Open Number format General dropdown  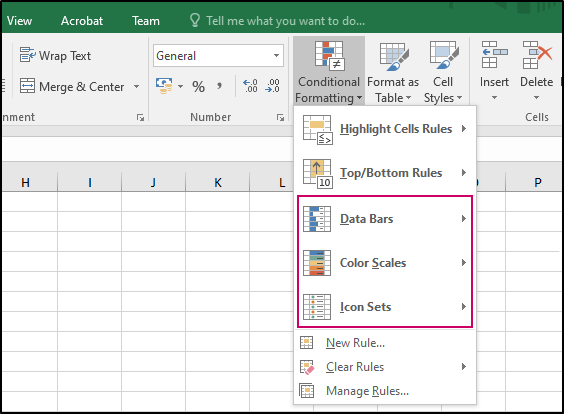pyautogui.click(x=276, y=55)
